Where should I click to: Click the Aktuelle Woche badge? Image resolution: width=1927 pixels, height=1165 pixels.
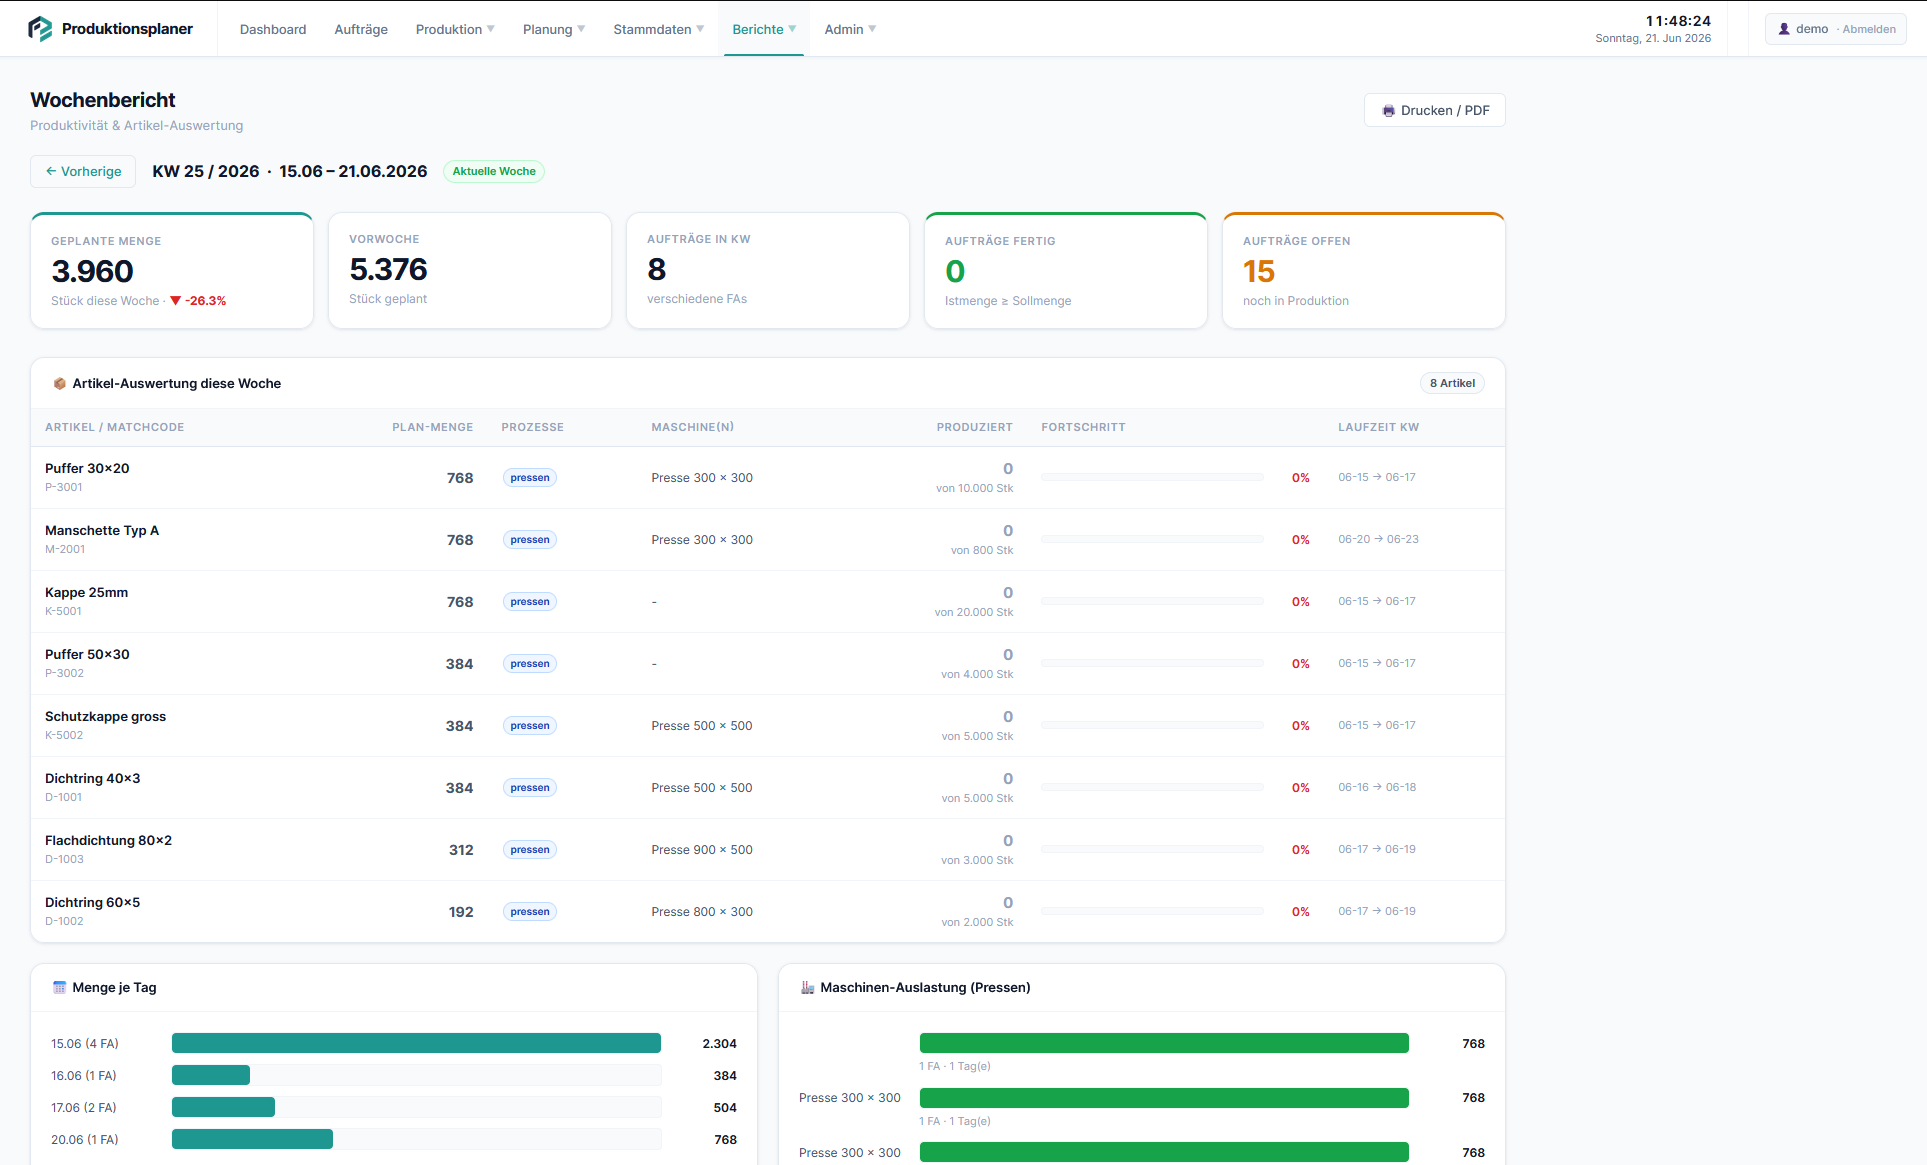(494, 171)
